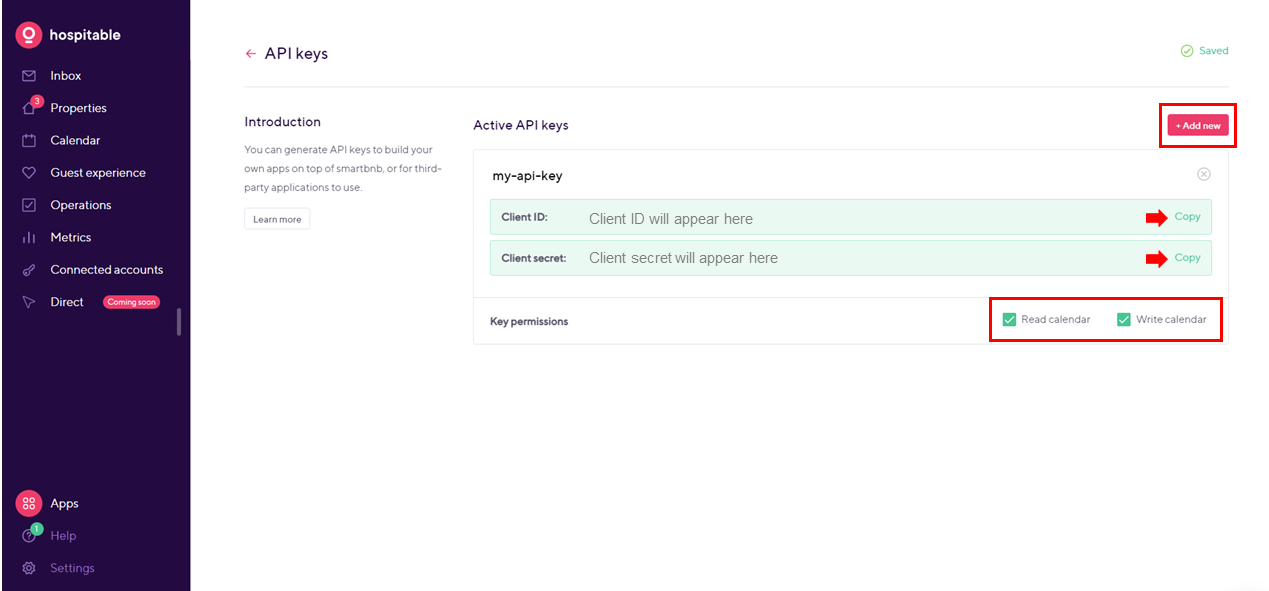This screenshot has height=591, width=1269.
Task: View Metrics from the sidebar
Action: coord(73,237)
